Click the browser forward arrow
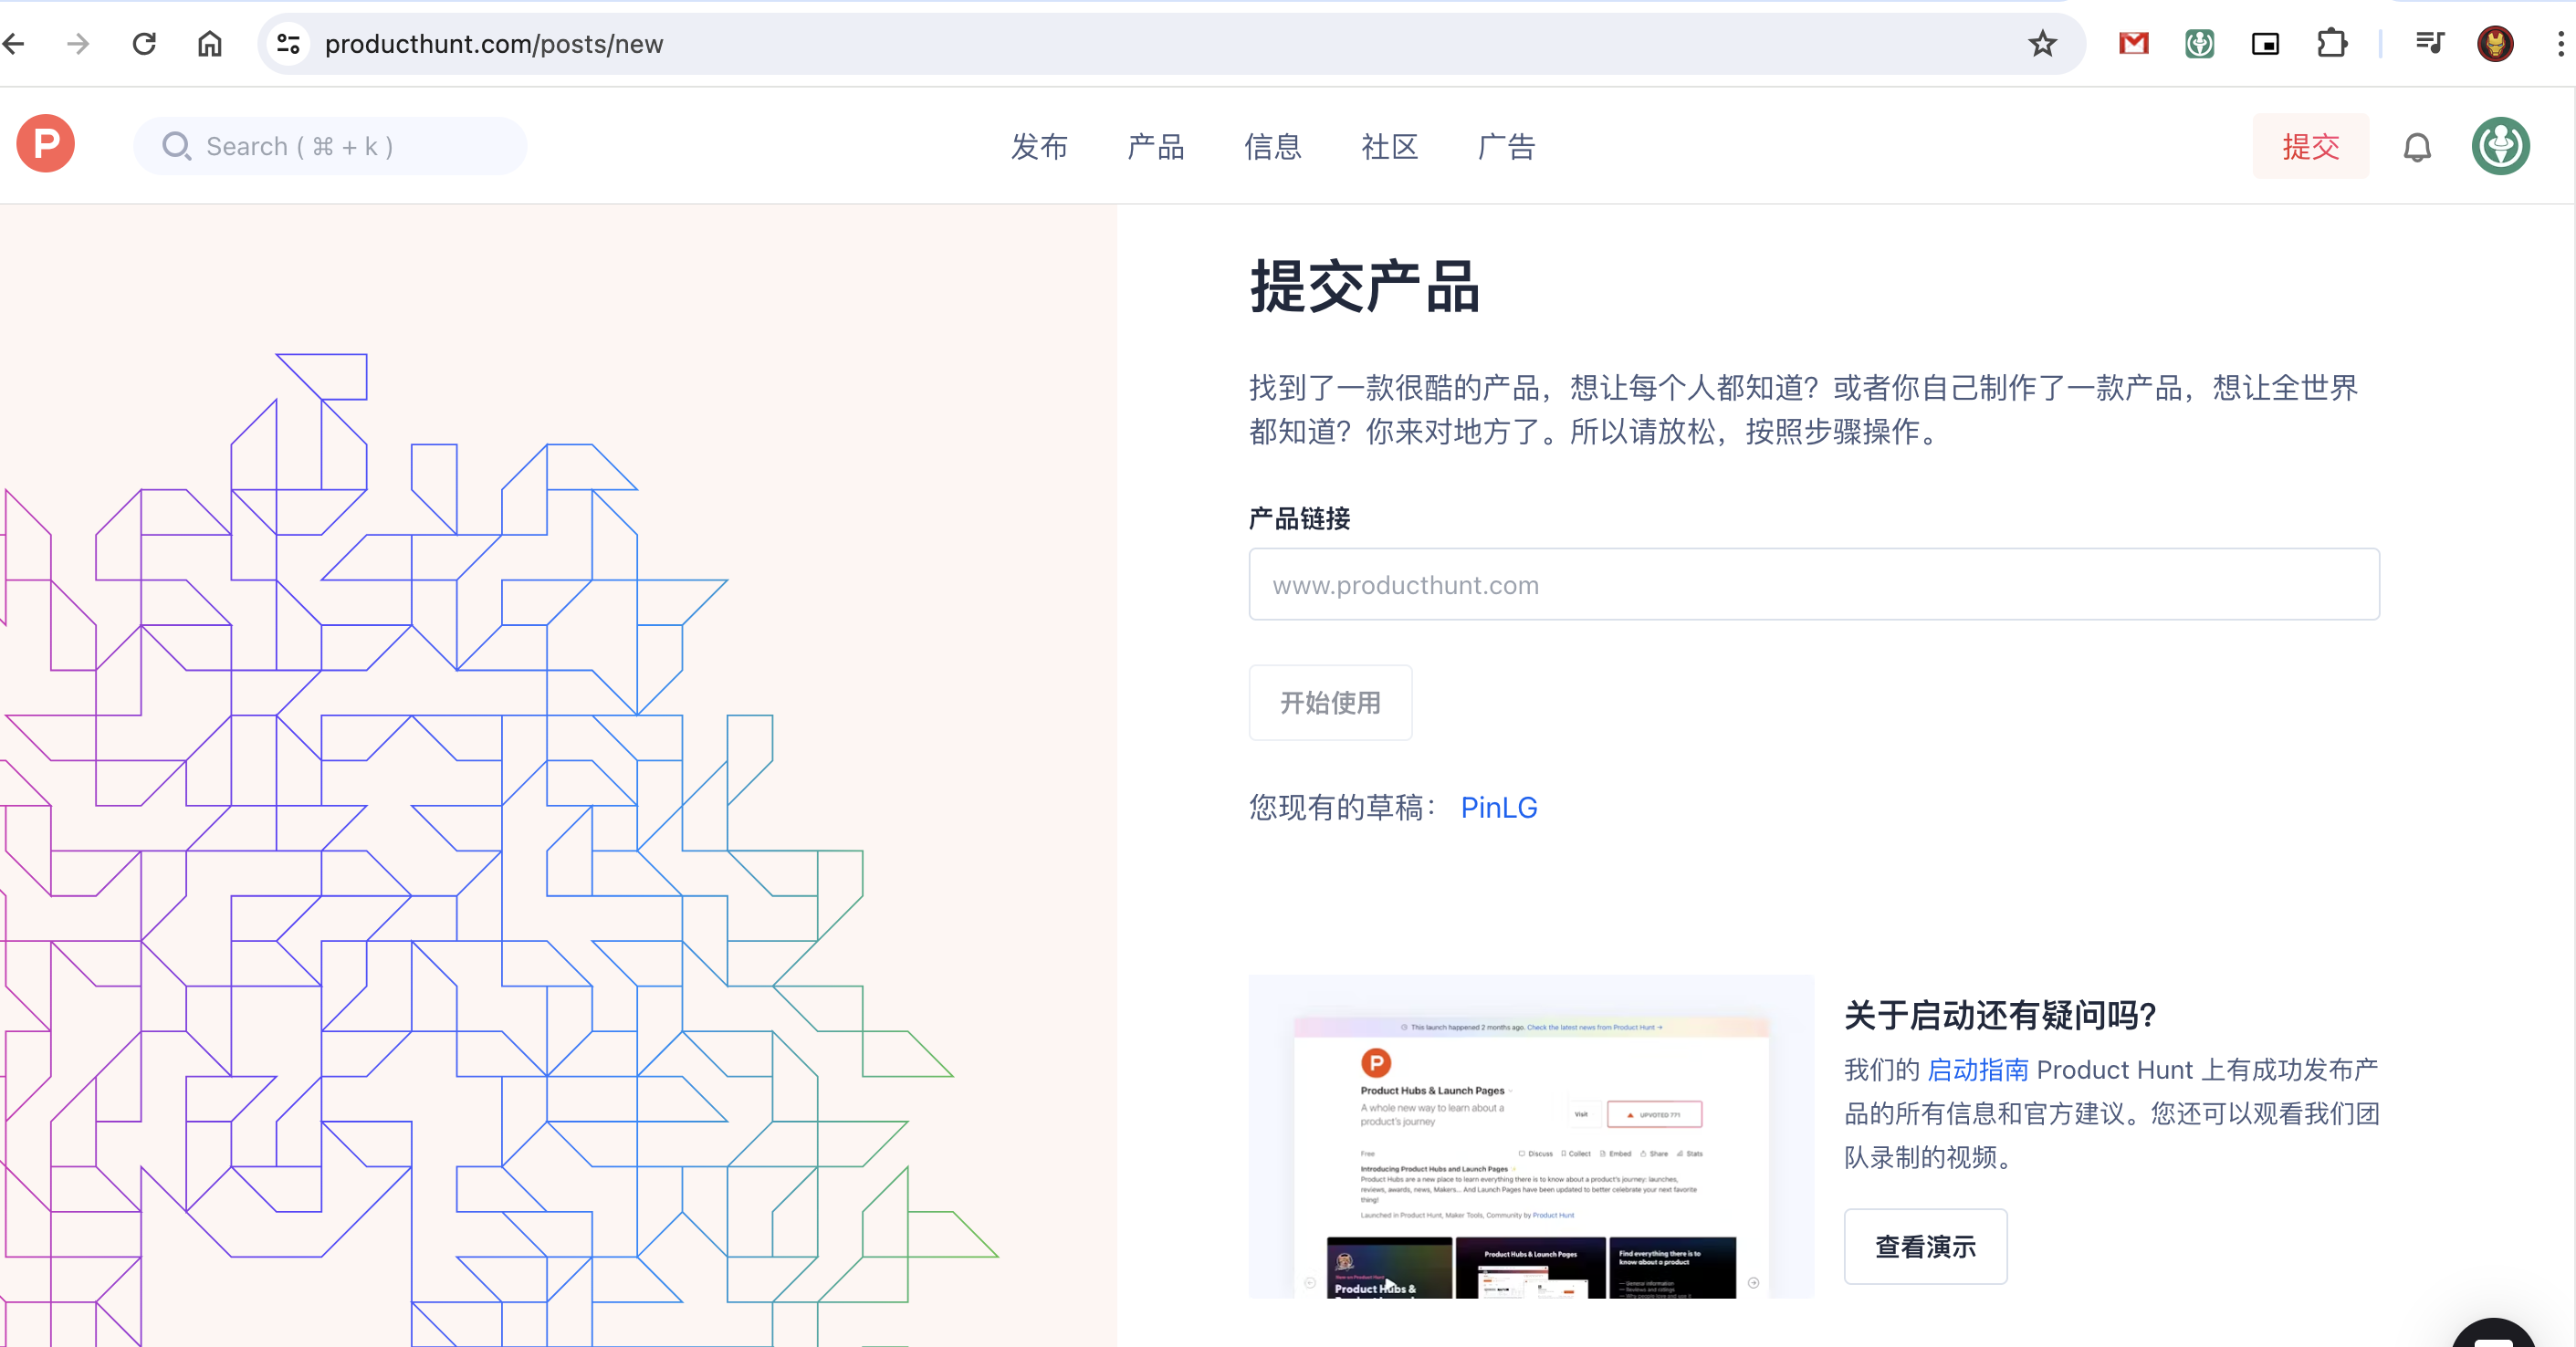Viewport: 2576px width, 1347px height. (x=78, y=44)
